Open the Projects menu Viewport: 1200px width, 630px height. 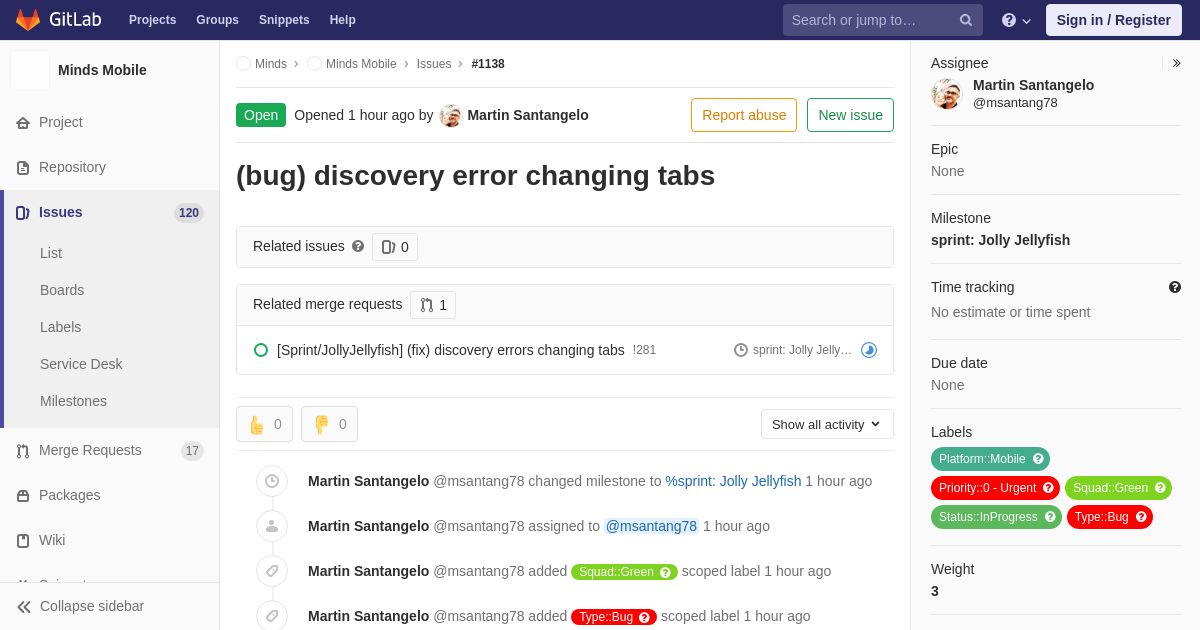click(x=153, y=20)
